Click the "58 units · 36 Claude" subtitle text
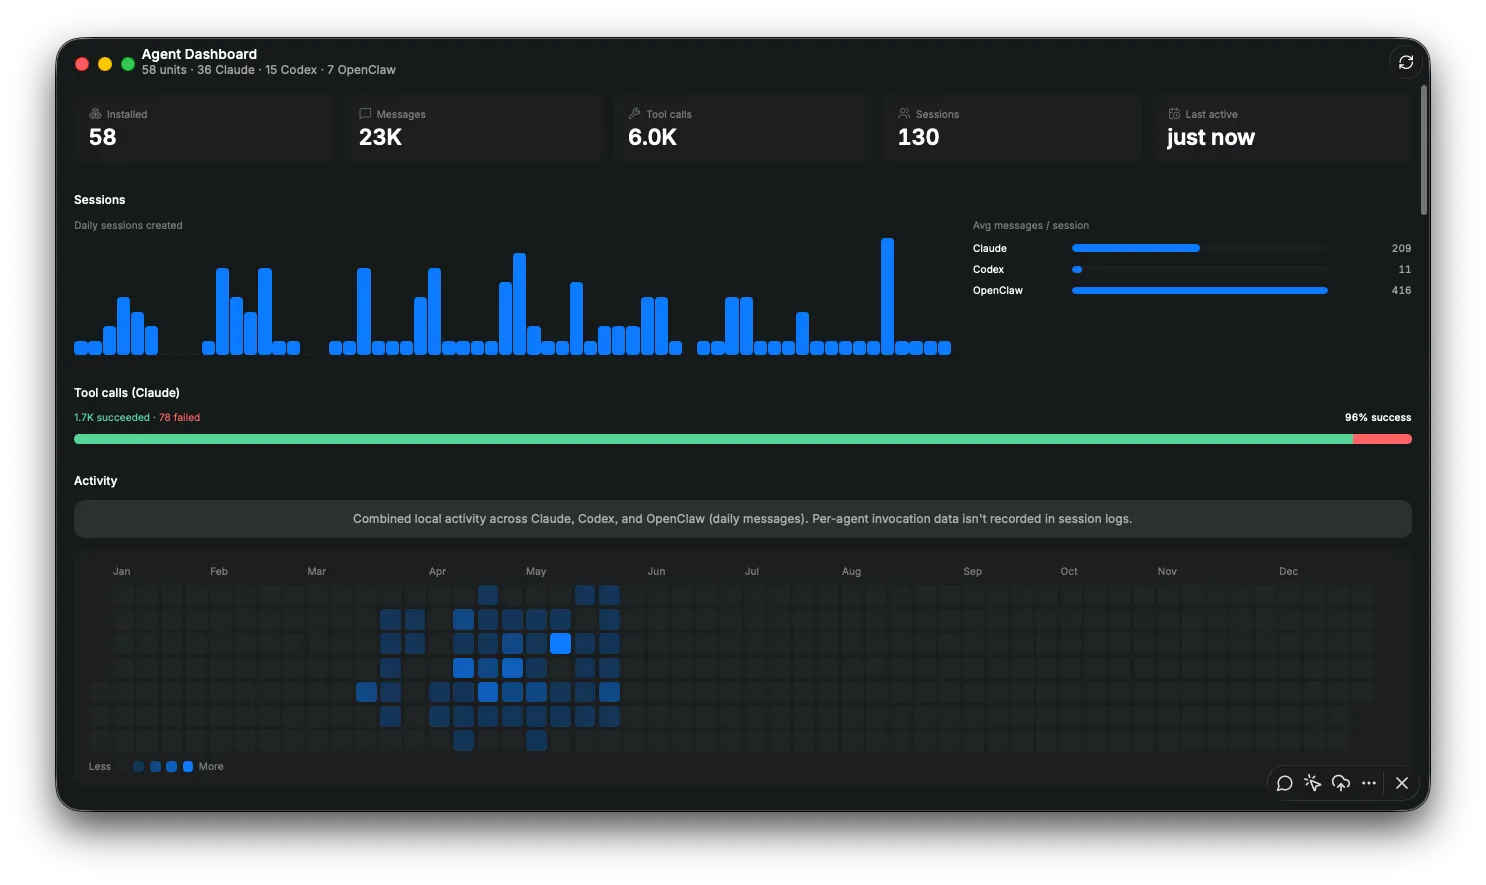 (198, 70)
